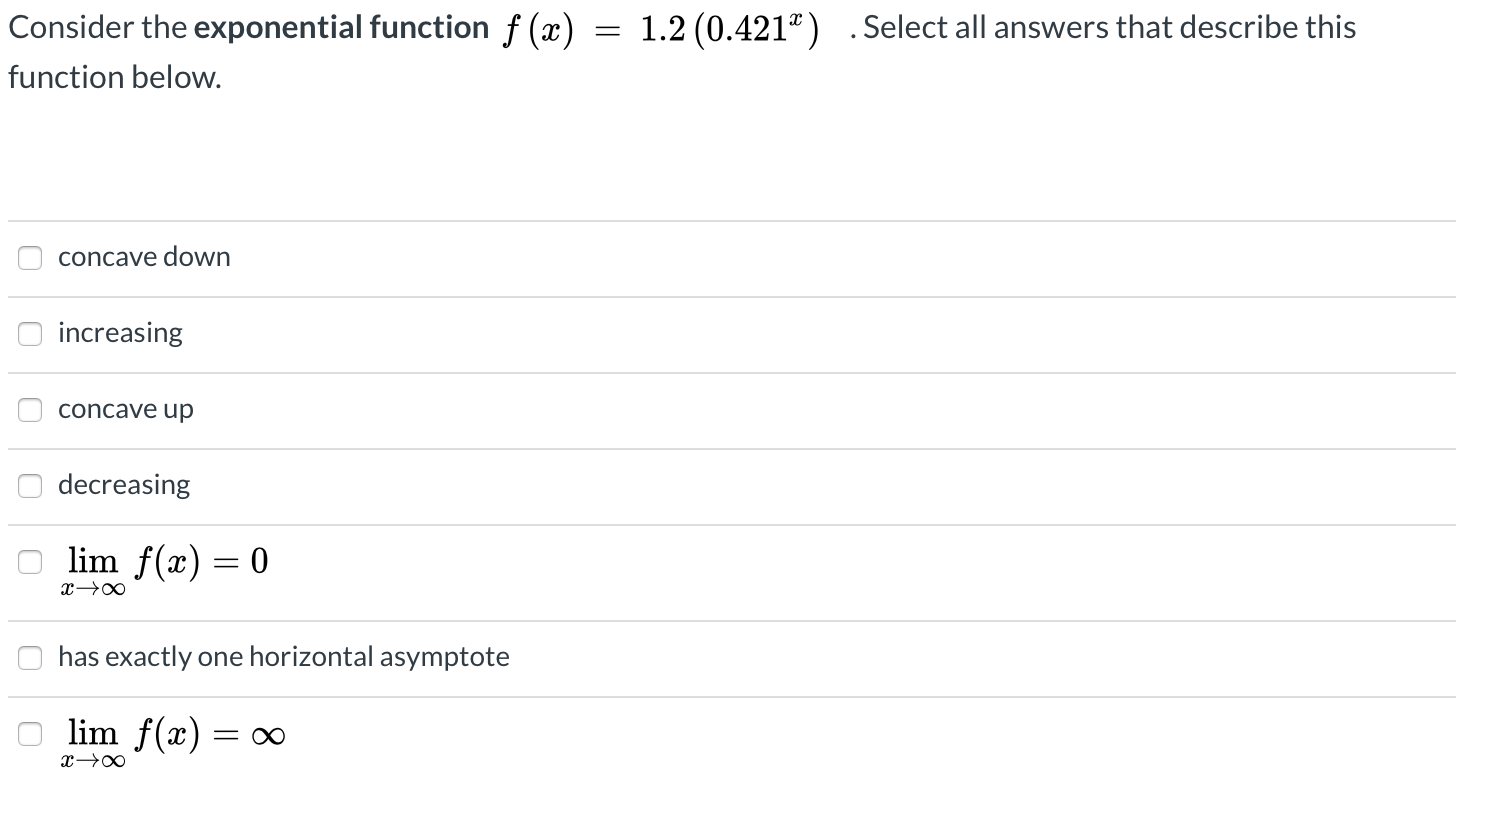Check 'has exactly one horizontal asymptote'
The image size is (1486, 830).
30,658
